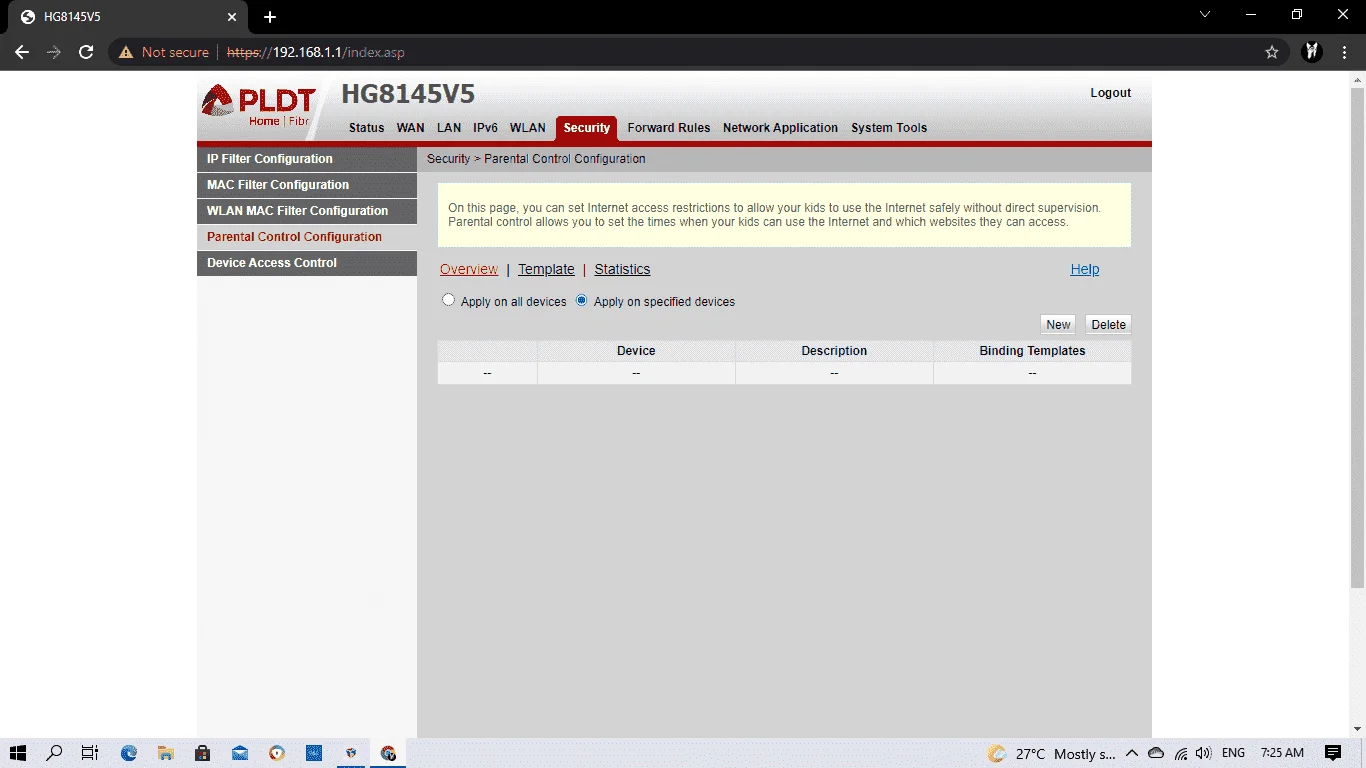Click the New button

point(1058,324)
